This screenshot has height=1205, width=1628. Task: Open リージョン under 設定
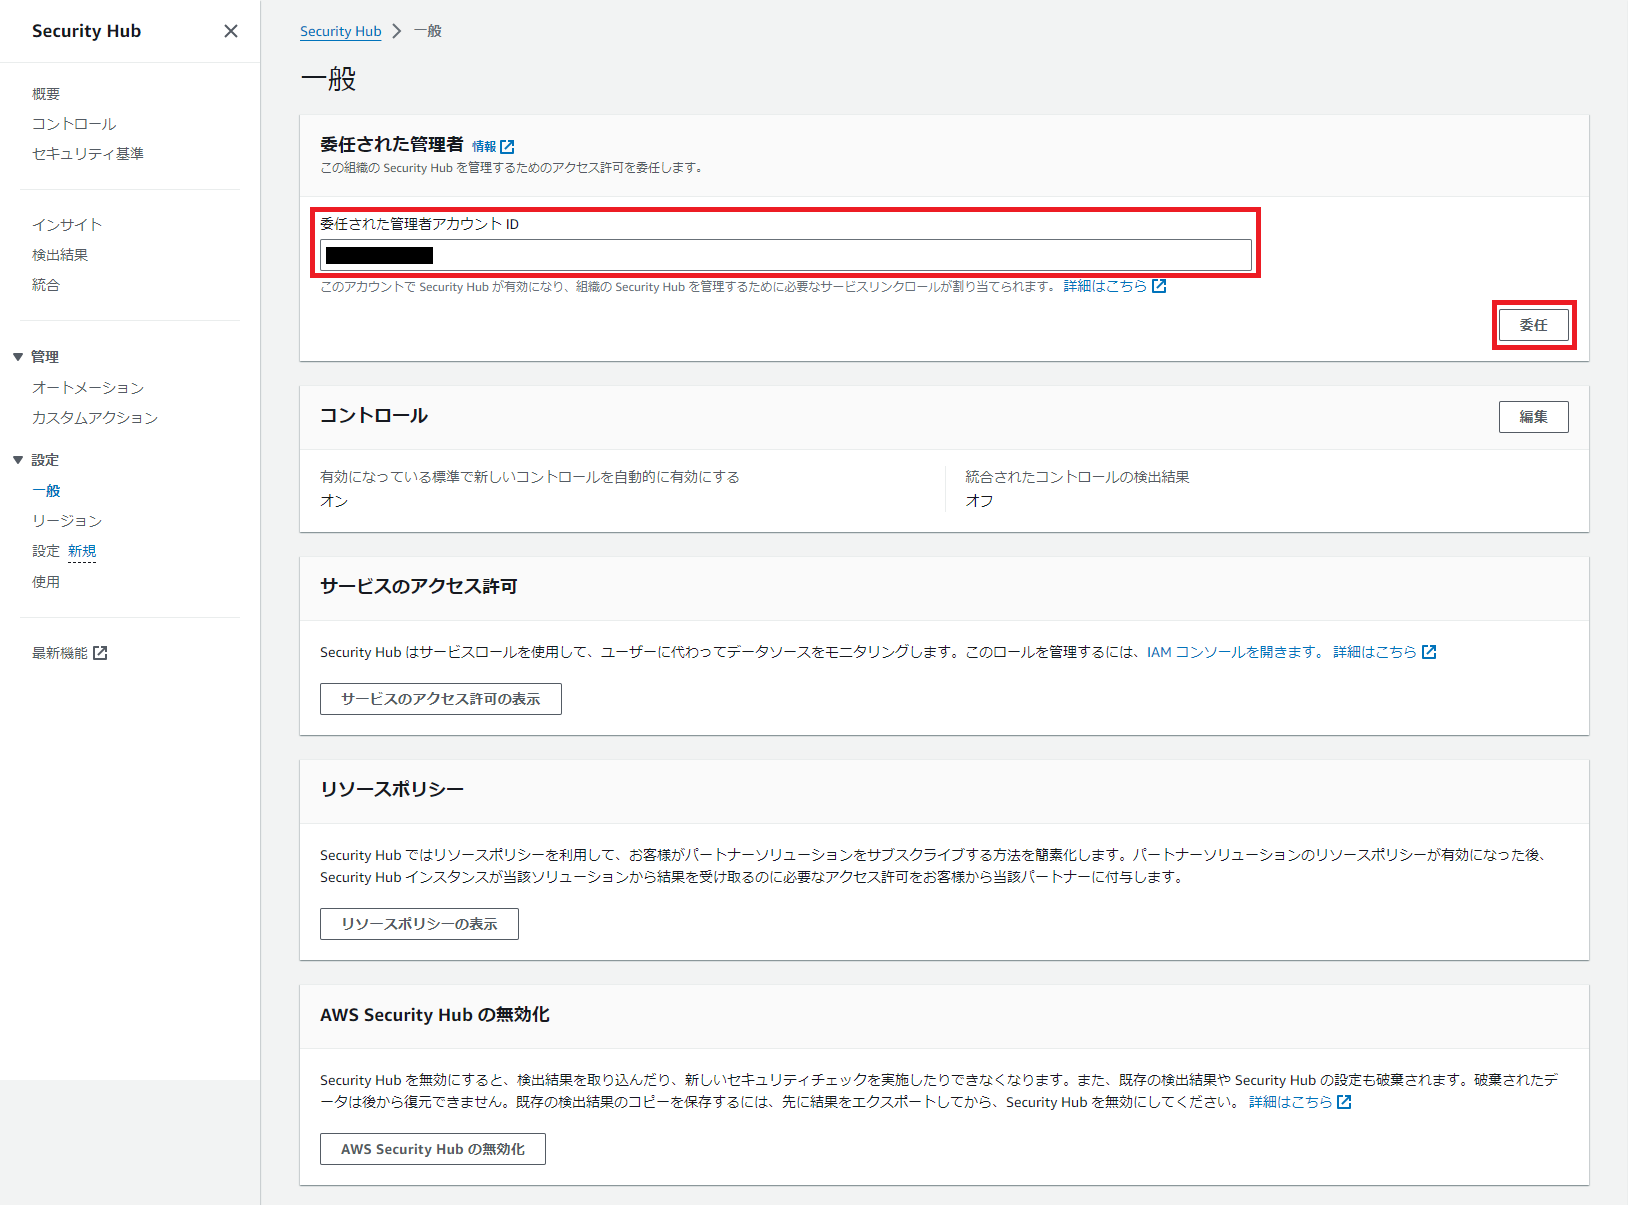coord(67,521)
